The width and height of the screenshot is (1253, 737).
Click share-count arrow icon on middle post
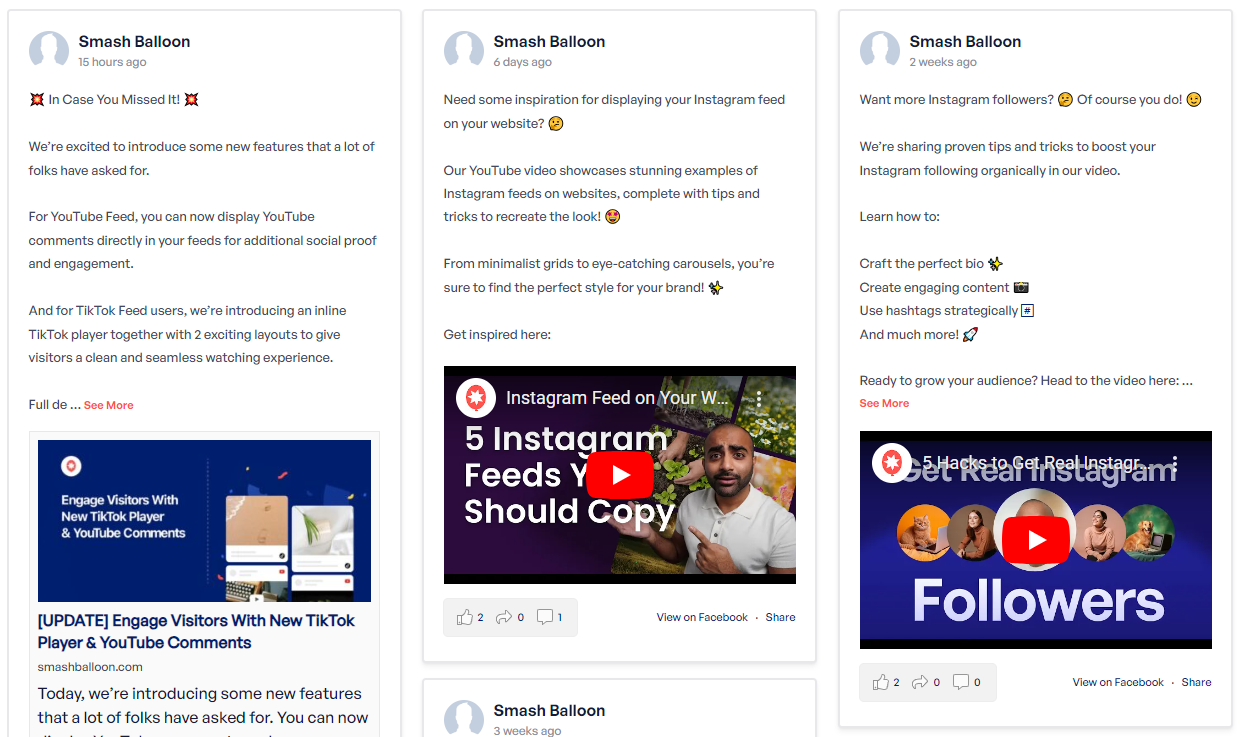pyautogui.click(x=504, y=618)
